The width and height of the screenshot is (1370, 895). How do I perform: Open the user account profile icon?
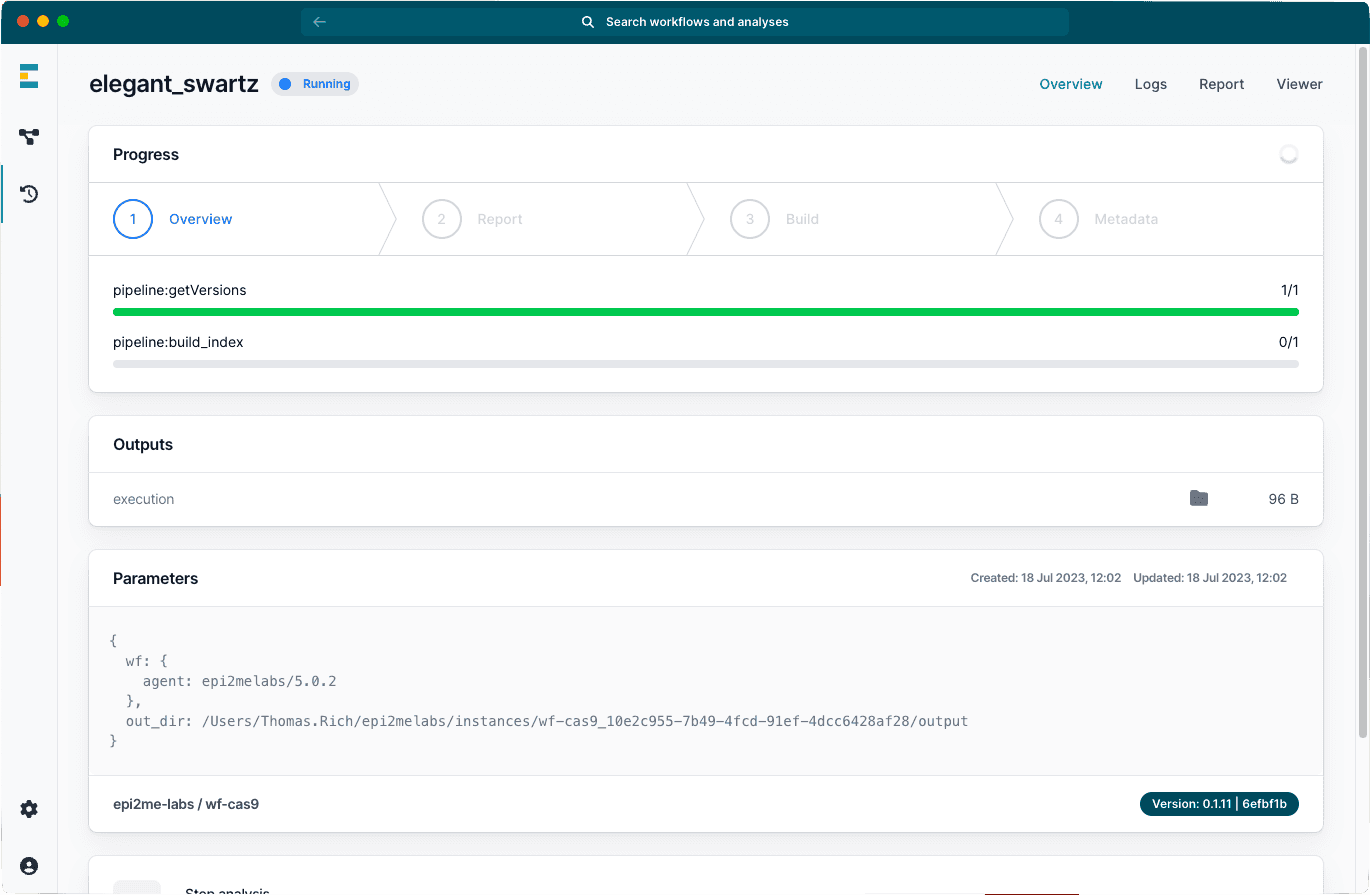click(x=29, y=866)
